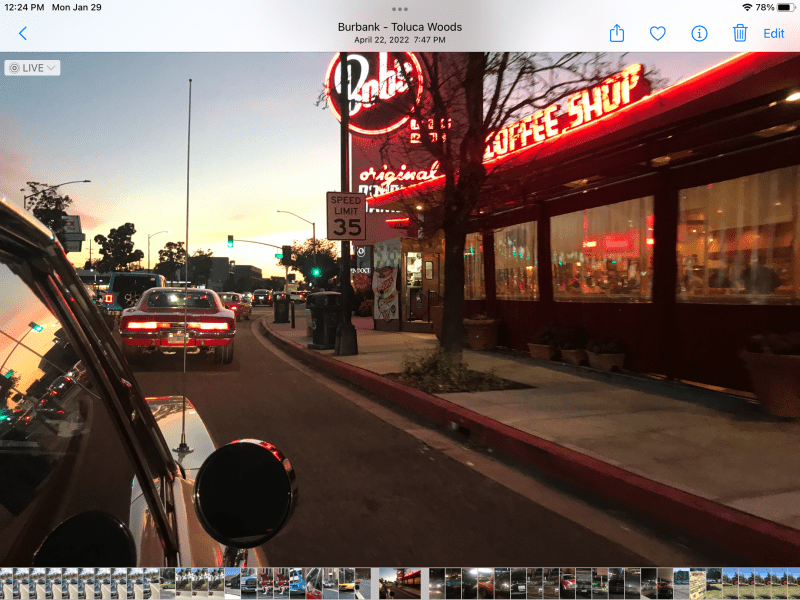Tap the 78% battery percentage text
The height and width of the screenshot is (600, 800).
pos(765,7)
